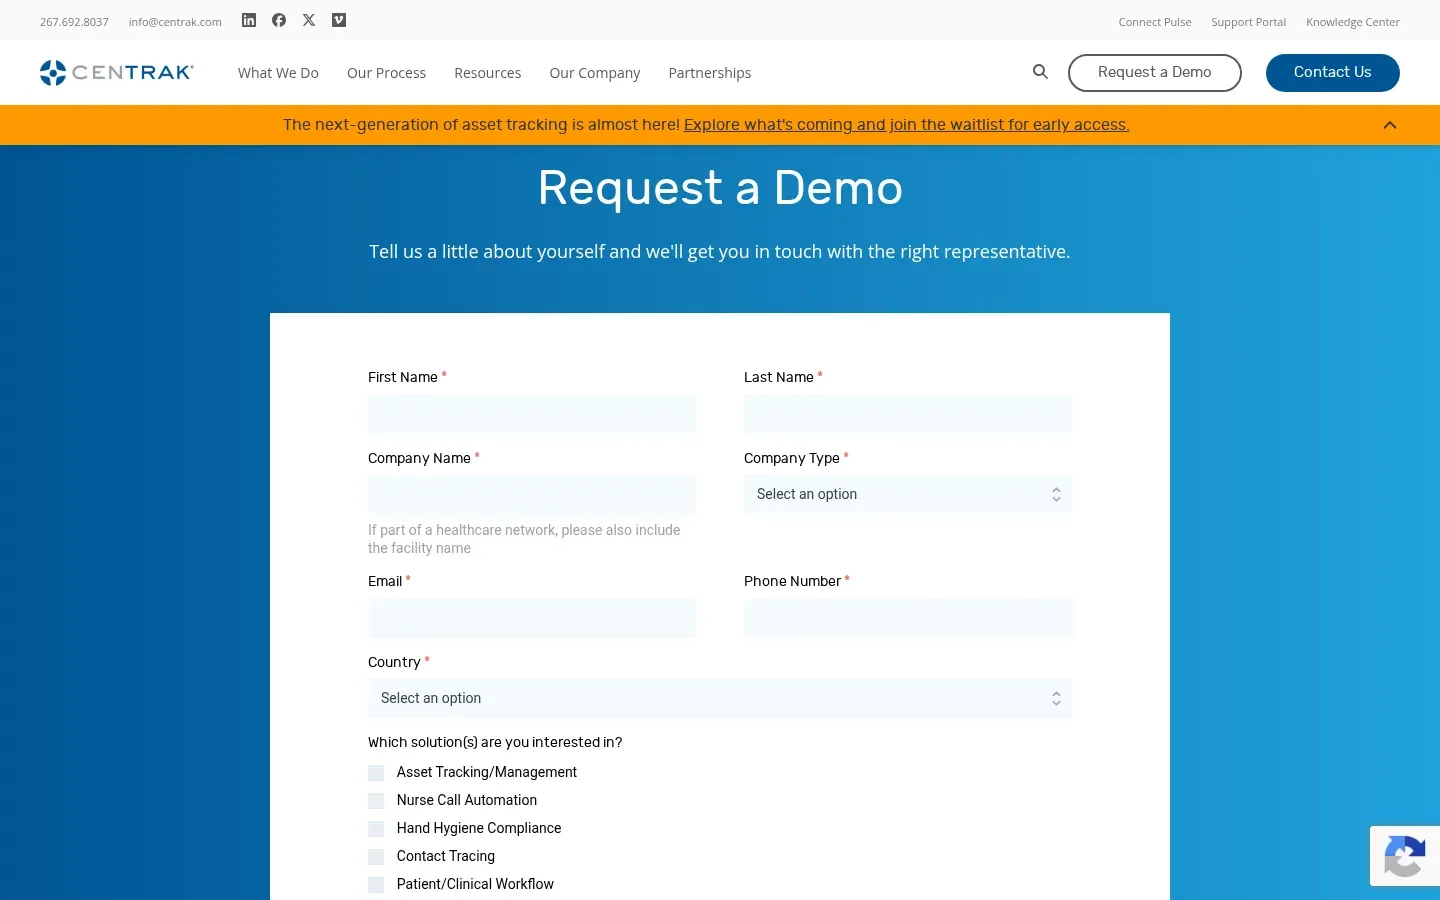Open the Facebook social icon
This screenshot has height=900, width=1440.
pos(279,20)
